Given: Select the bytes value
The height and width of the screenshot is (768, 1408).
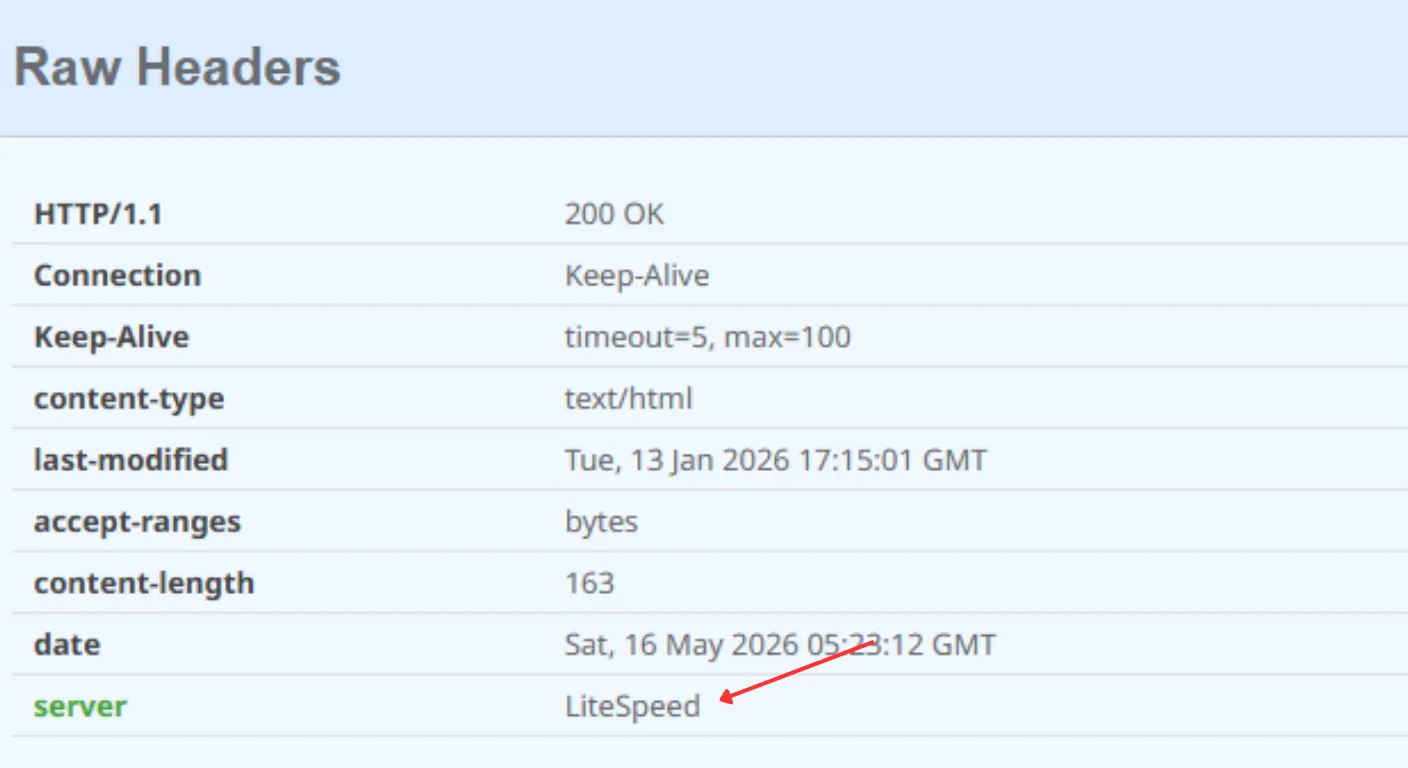Looking at the screenshot, I should point(601,522).
